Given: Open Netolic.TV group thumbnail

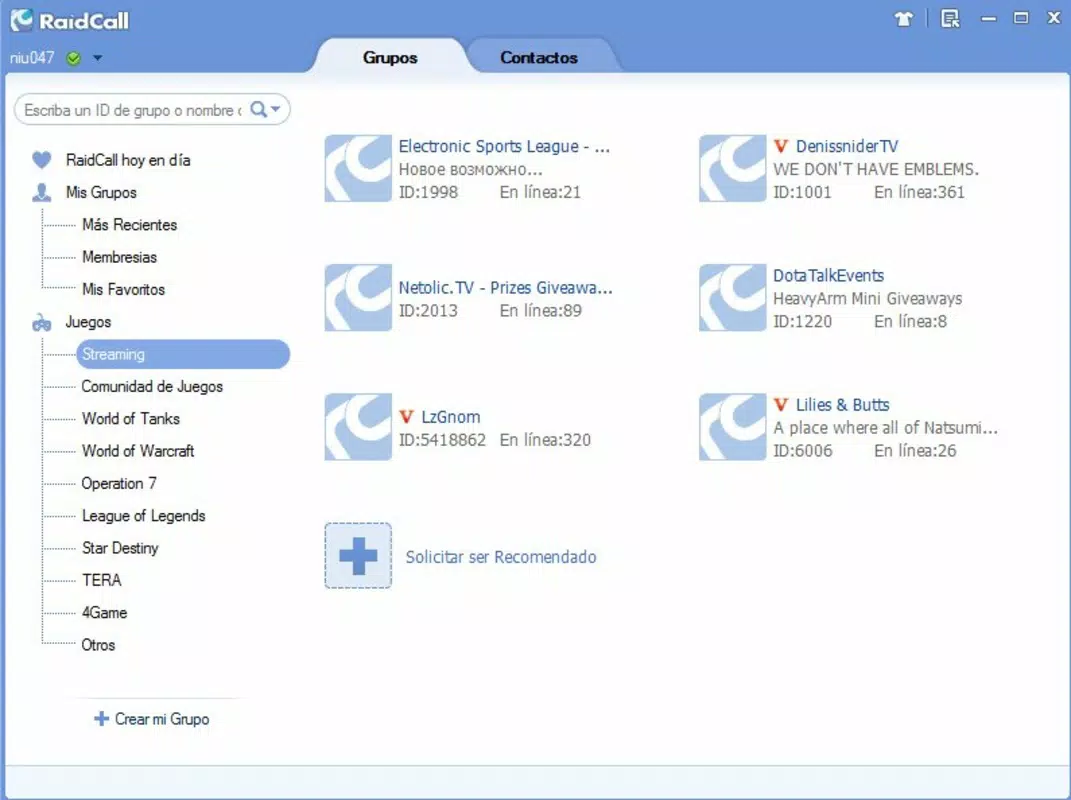Looking at the screenshot, I should 358,298.
